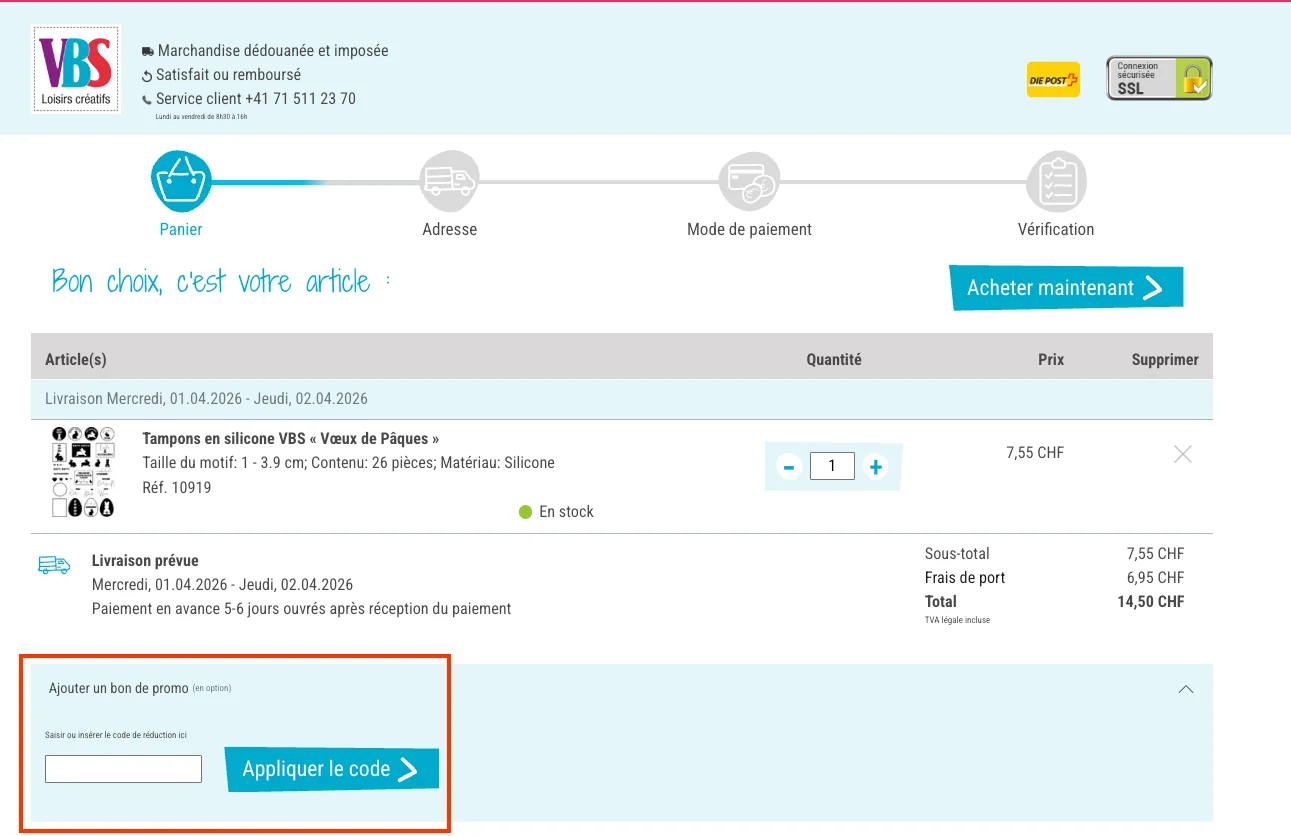Image resolution: width=1291 pixels, height=836 pixels.
Task: Select the Adresse delivery truck icon
Action: (x=450, y=181)
